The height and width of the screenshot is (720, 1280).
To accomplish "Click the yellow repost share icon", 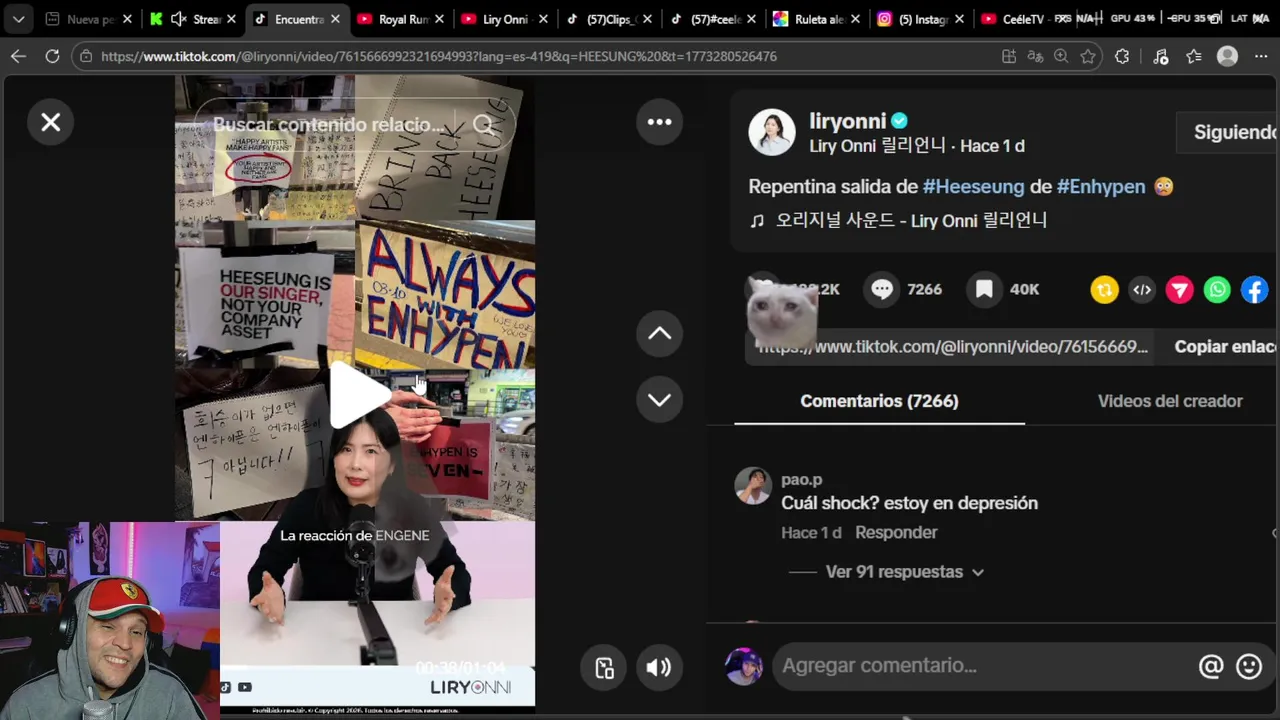I will [x=1104, y=290].
